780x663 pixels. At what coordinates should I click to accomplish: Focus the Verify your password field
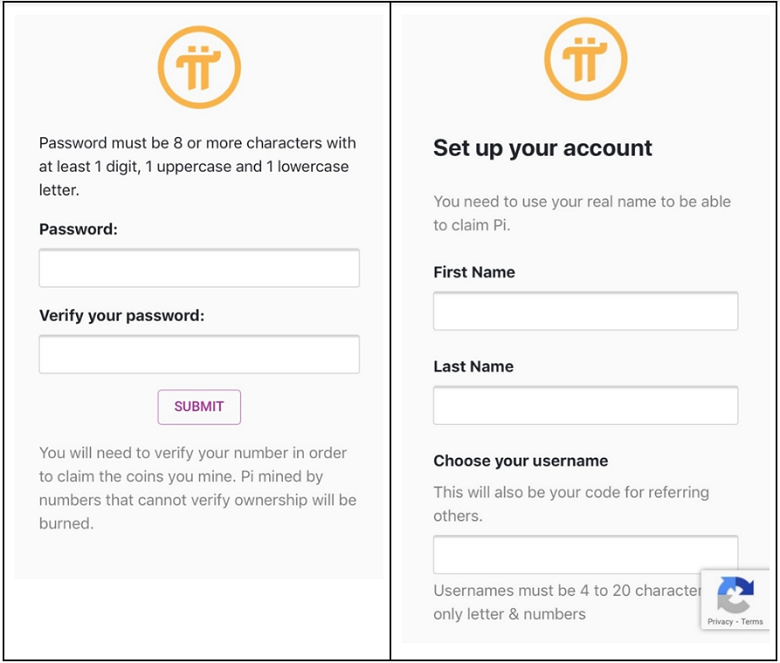(199, 355)
